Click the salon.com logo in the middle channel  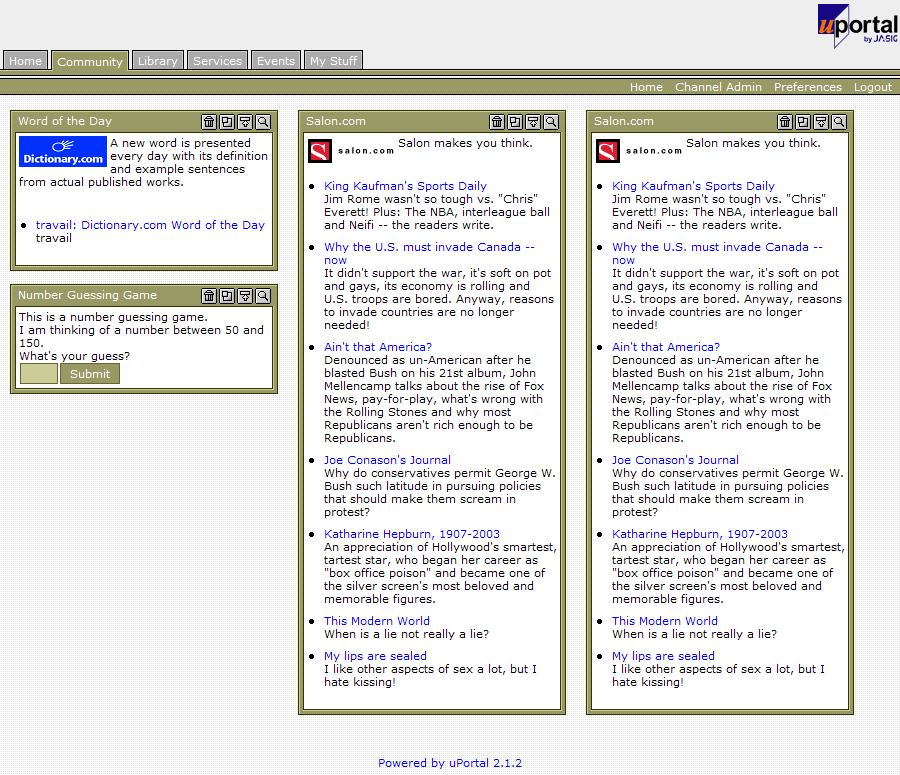(351, 151)
